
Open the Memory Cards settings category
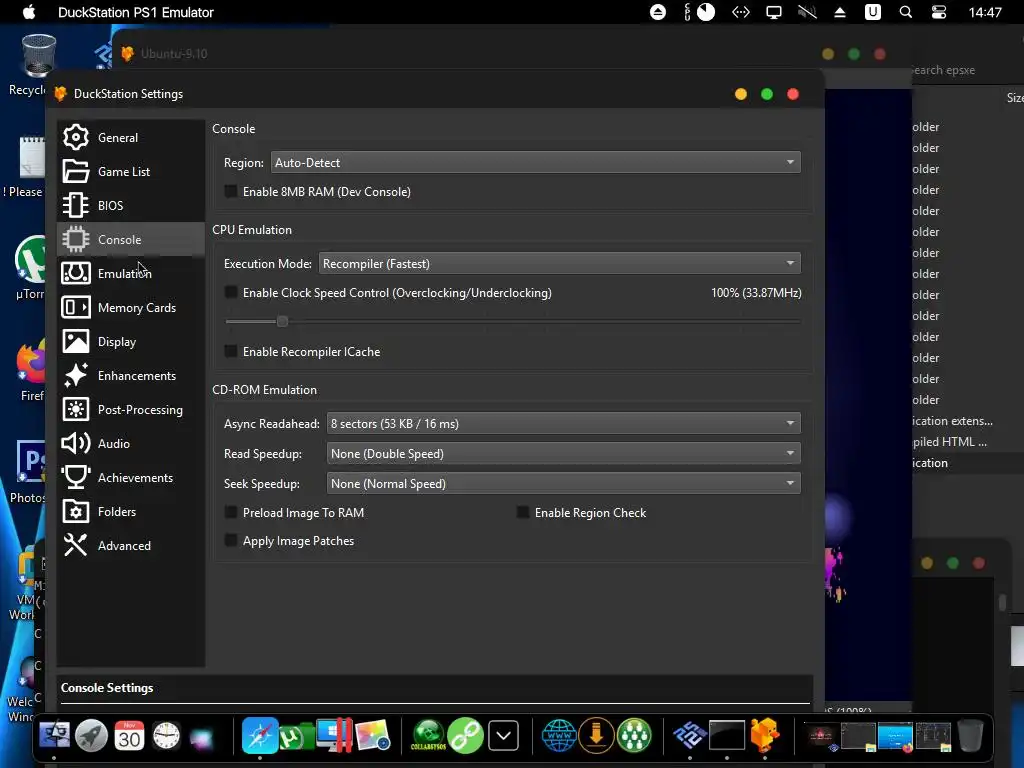tap(131, 308)
